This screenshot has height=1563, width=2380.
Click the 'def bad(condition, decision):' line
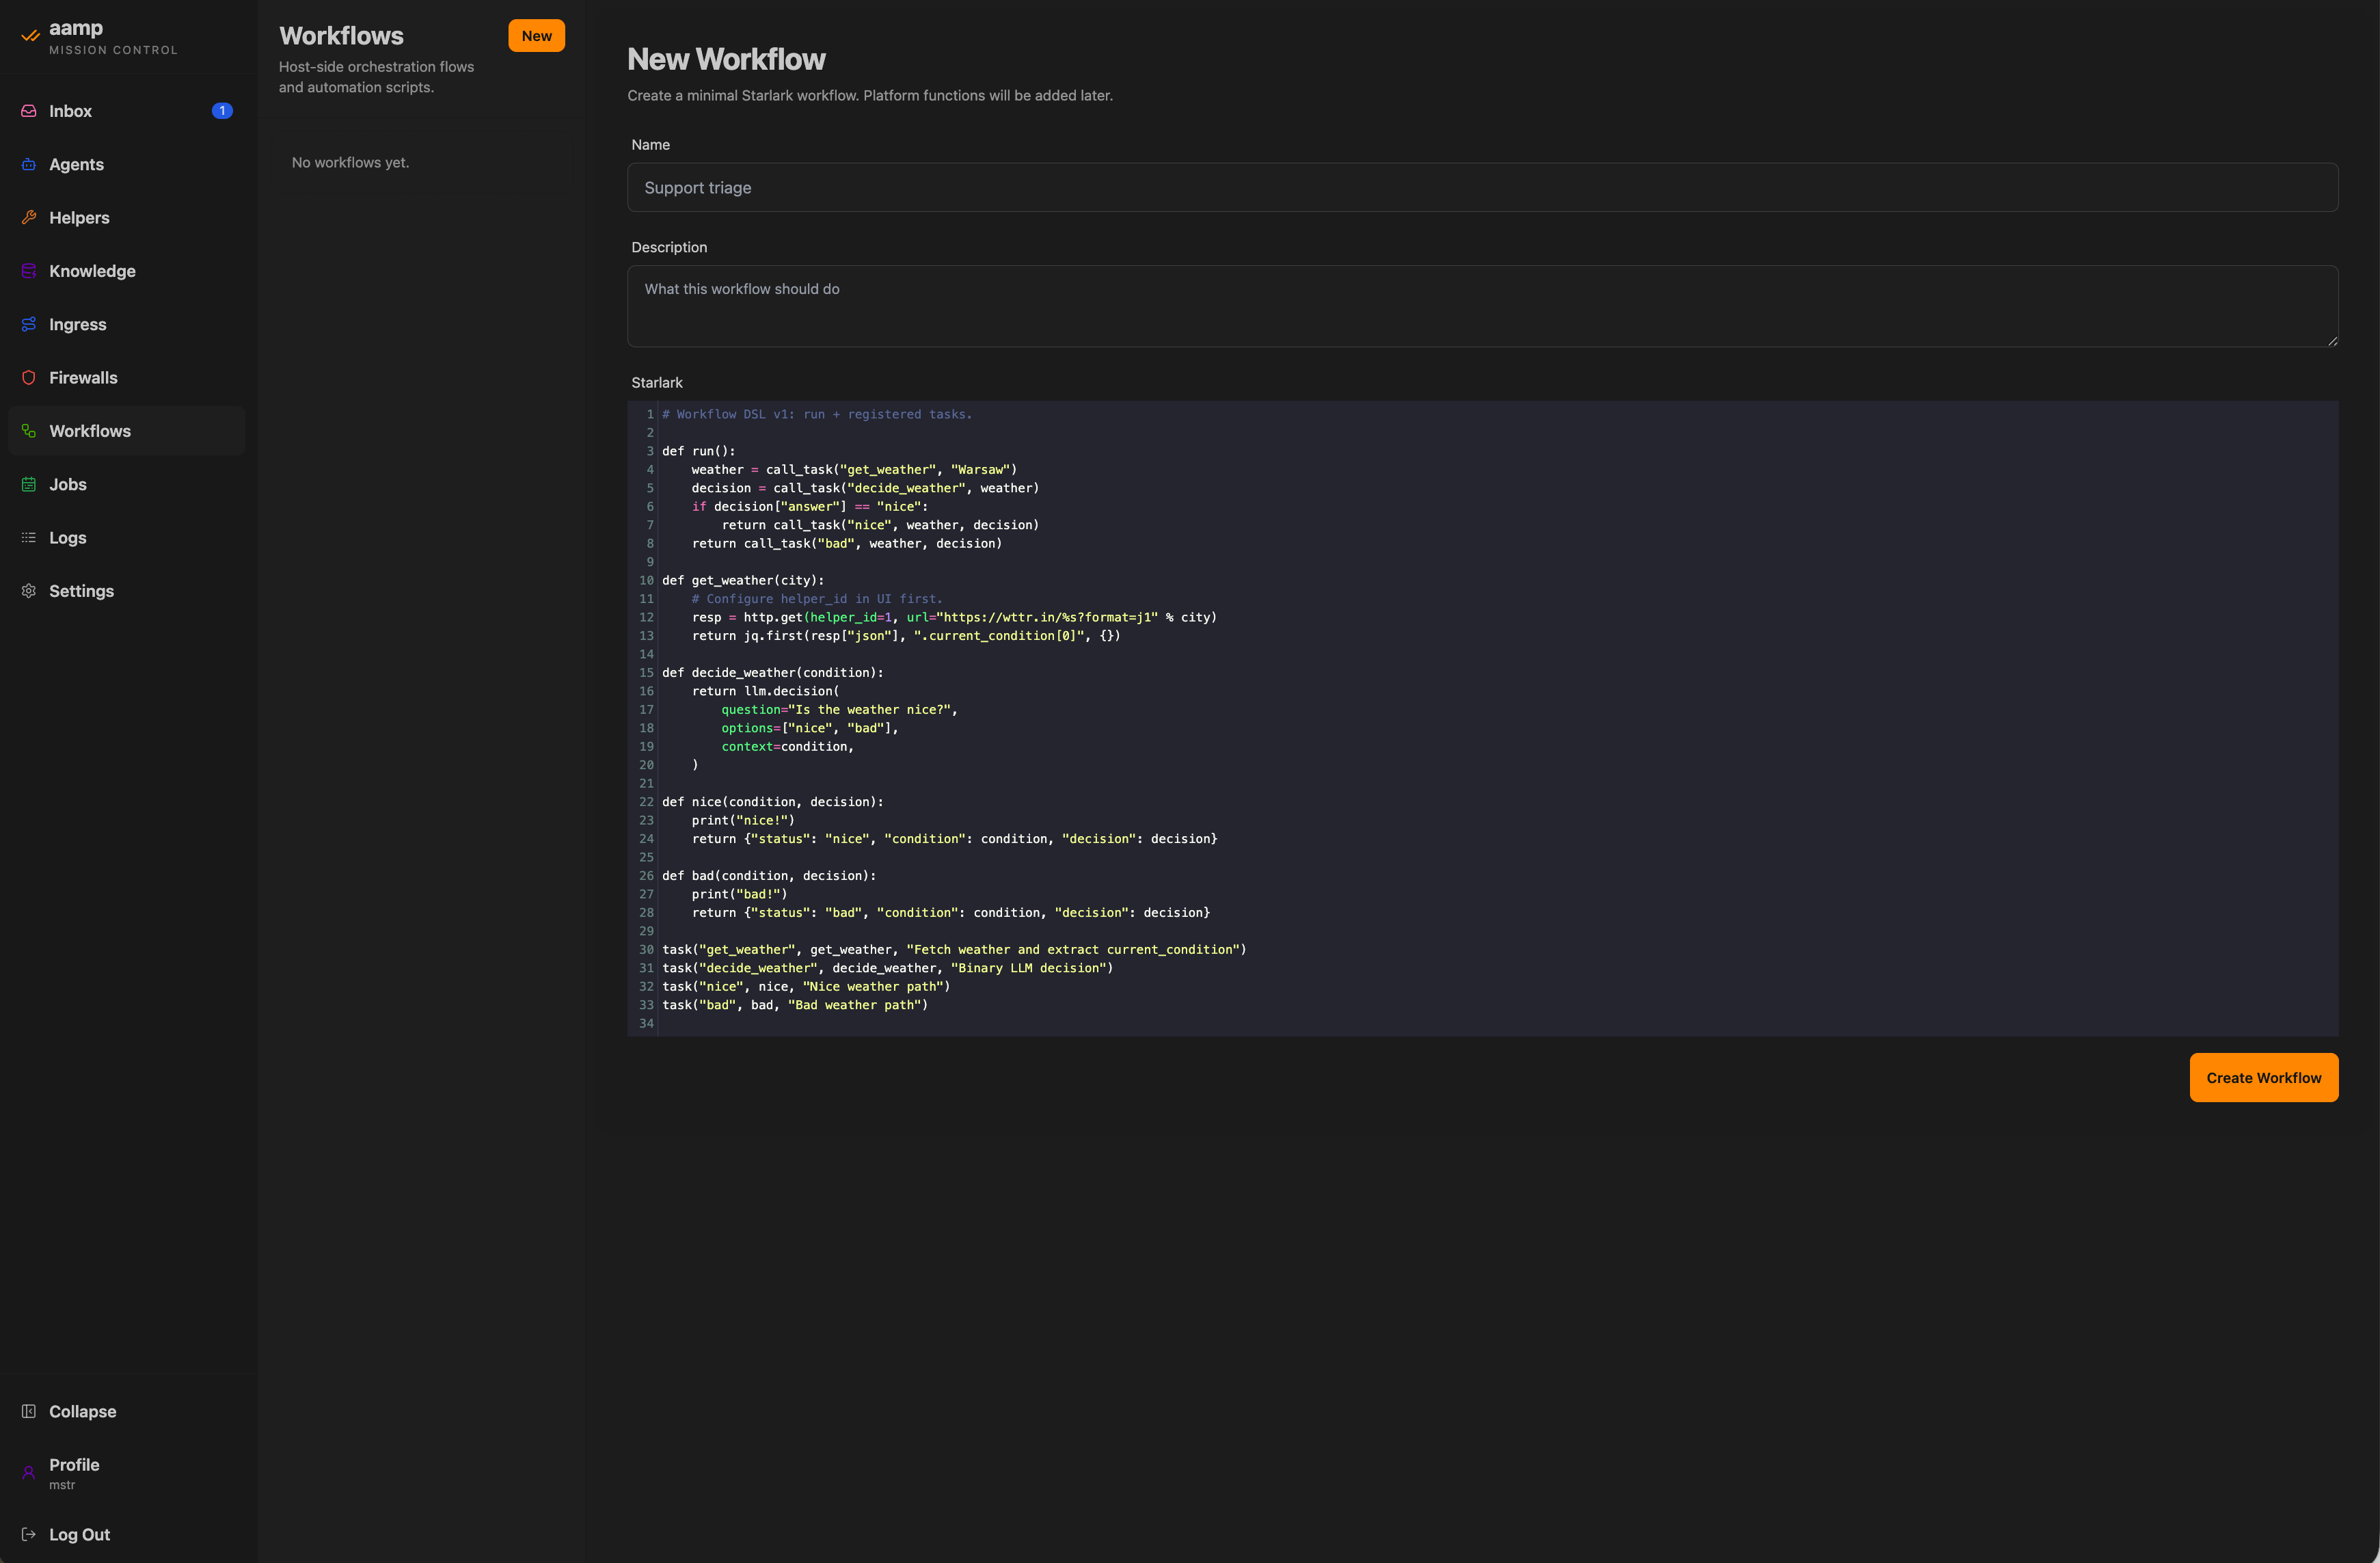(x=769, y=875)
